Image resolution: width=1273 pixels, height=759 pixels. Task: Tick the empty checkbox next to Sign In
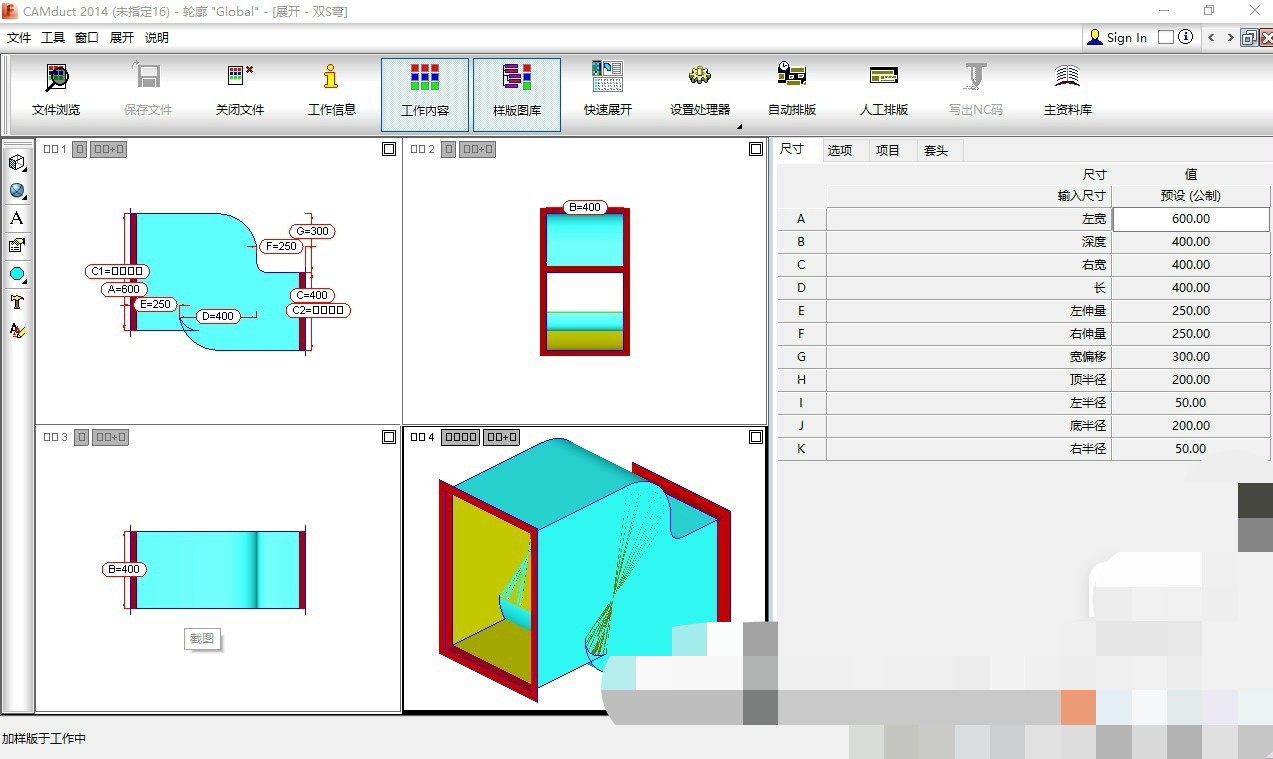point(1165,37)
